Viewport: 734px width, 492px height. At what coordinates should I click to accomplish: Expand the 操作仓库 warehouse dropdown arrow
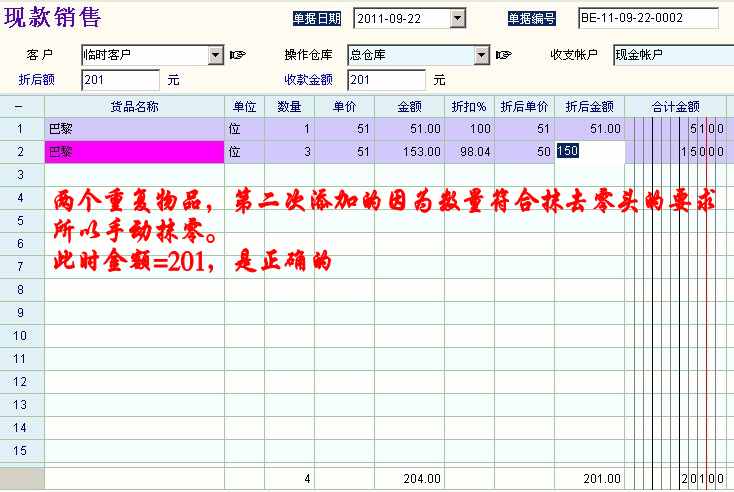[x=480, y=55]
